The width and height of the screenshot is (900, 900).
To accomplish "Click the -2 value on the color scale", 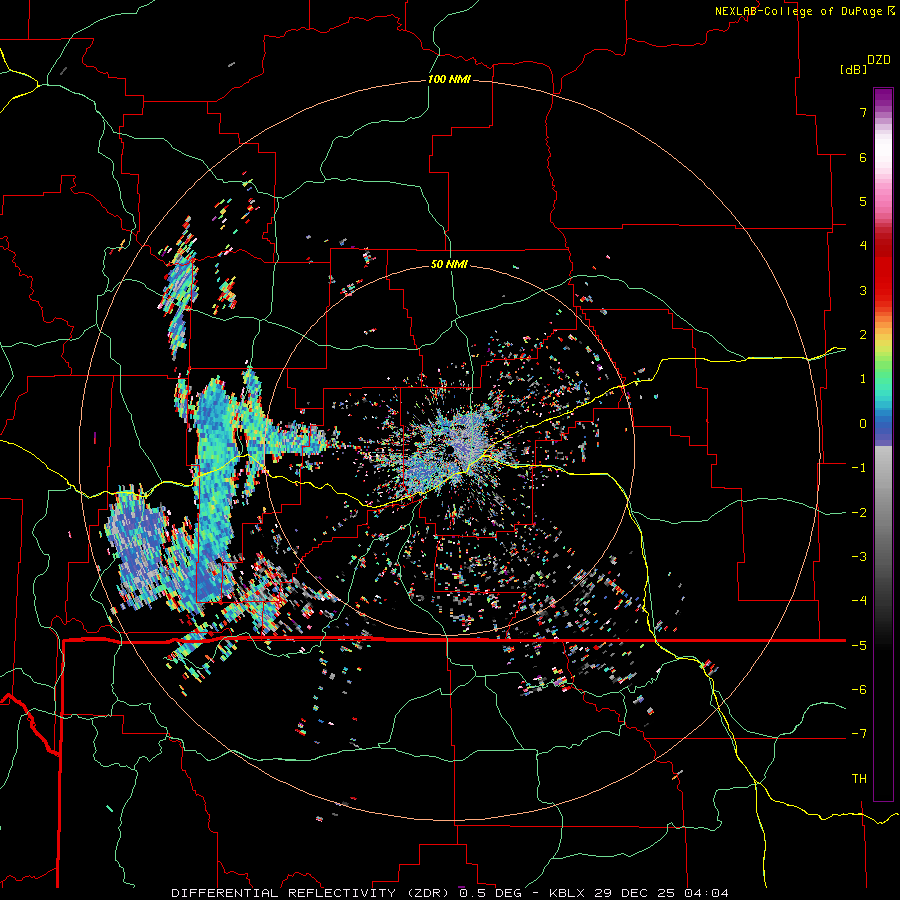I will coord(859,513).
